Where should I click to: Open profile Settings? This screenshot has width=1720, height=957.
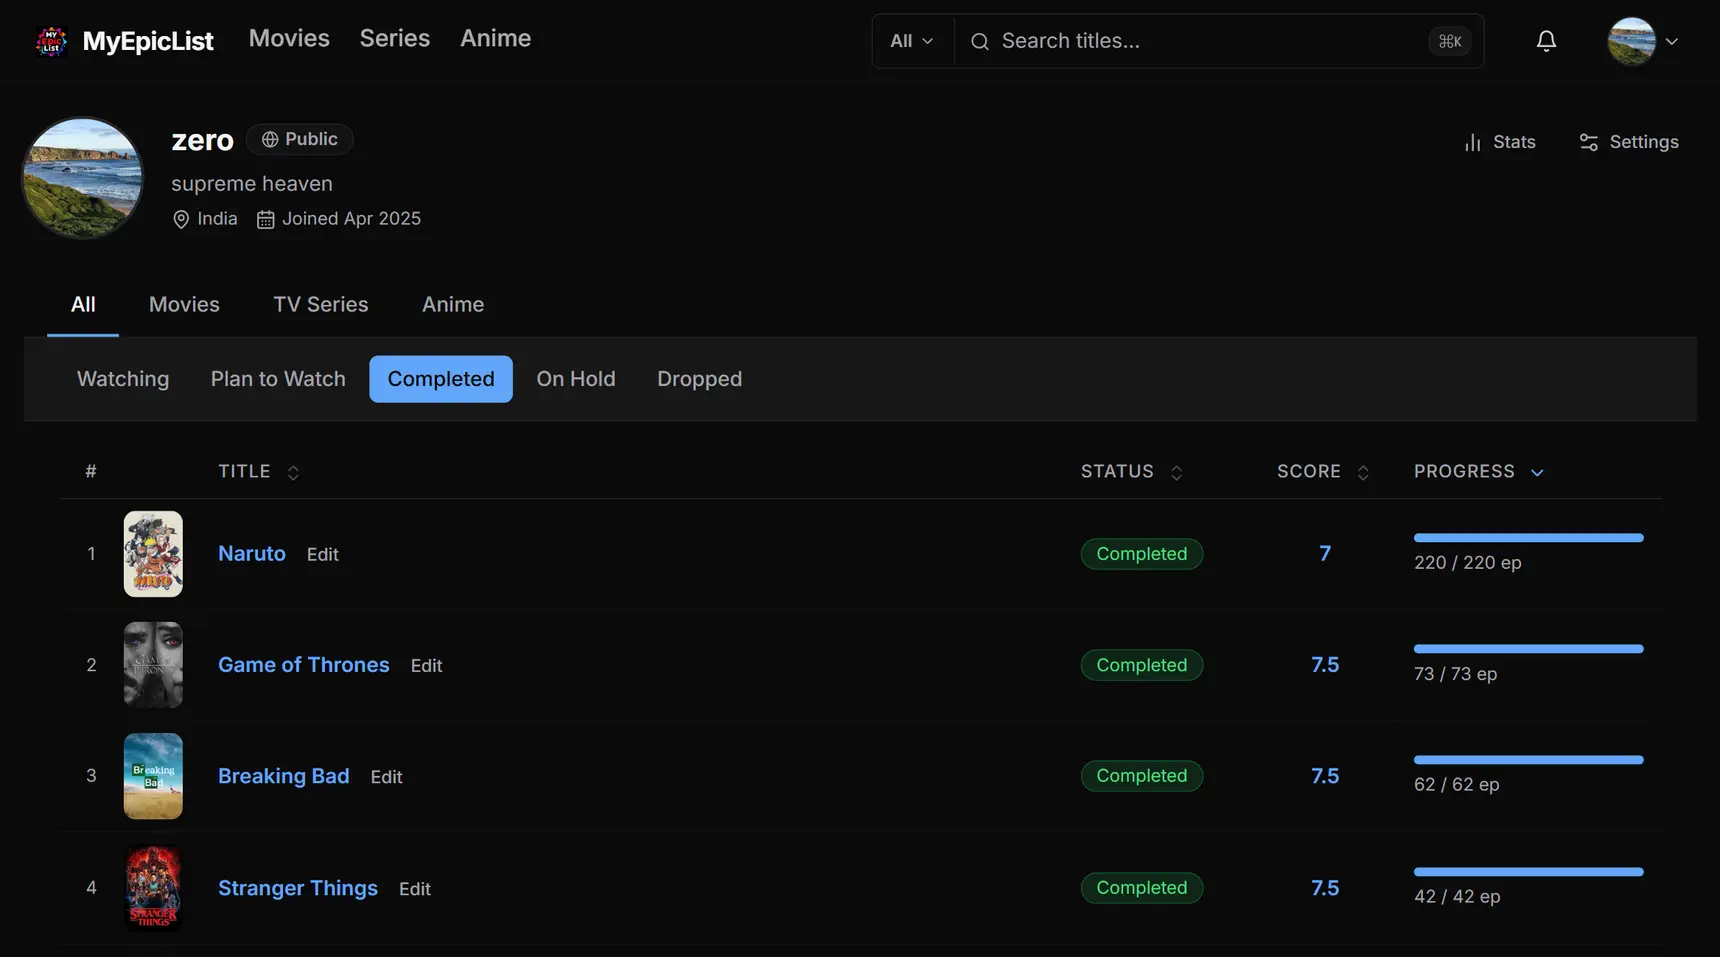[1629, 142]
